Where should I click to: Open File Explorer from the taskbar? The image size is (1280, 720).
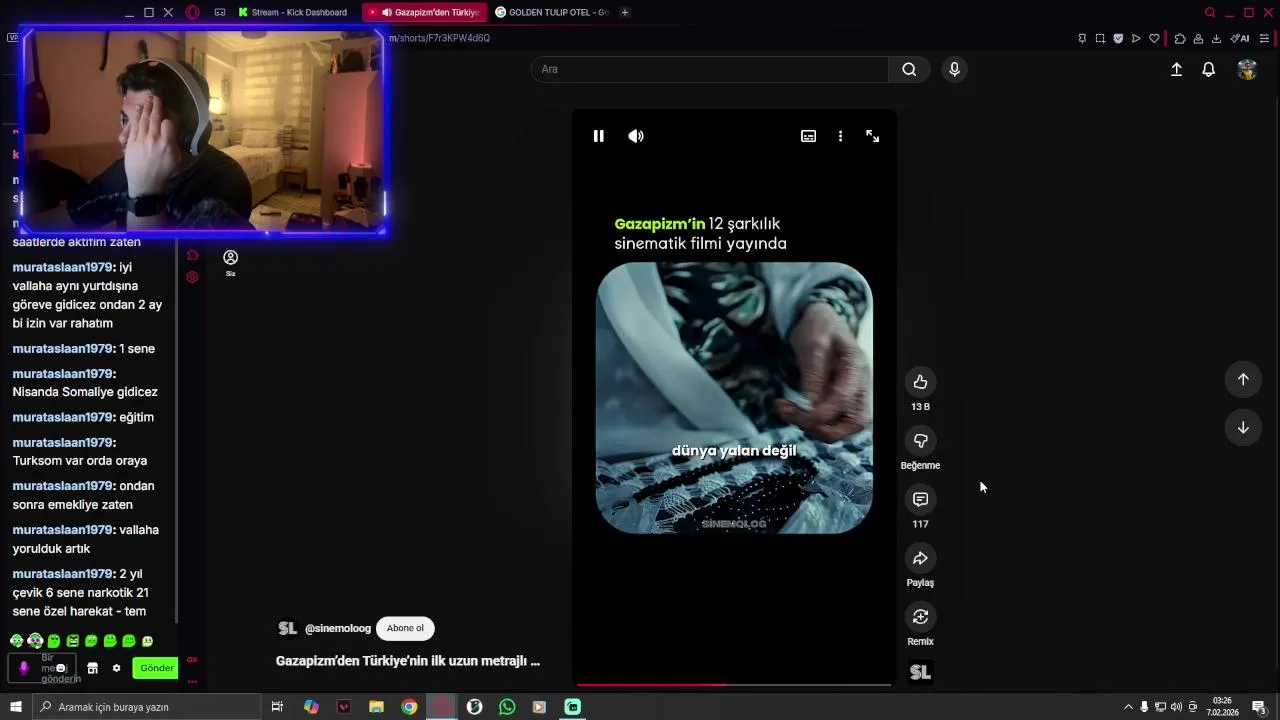tap(376, 707)
